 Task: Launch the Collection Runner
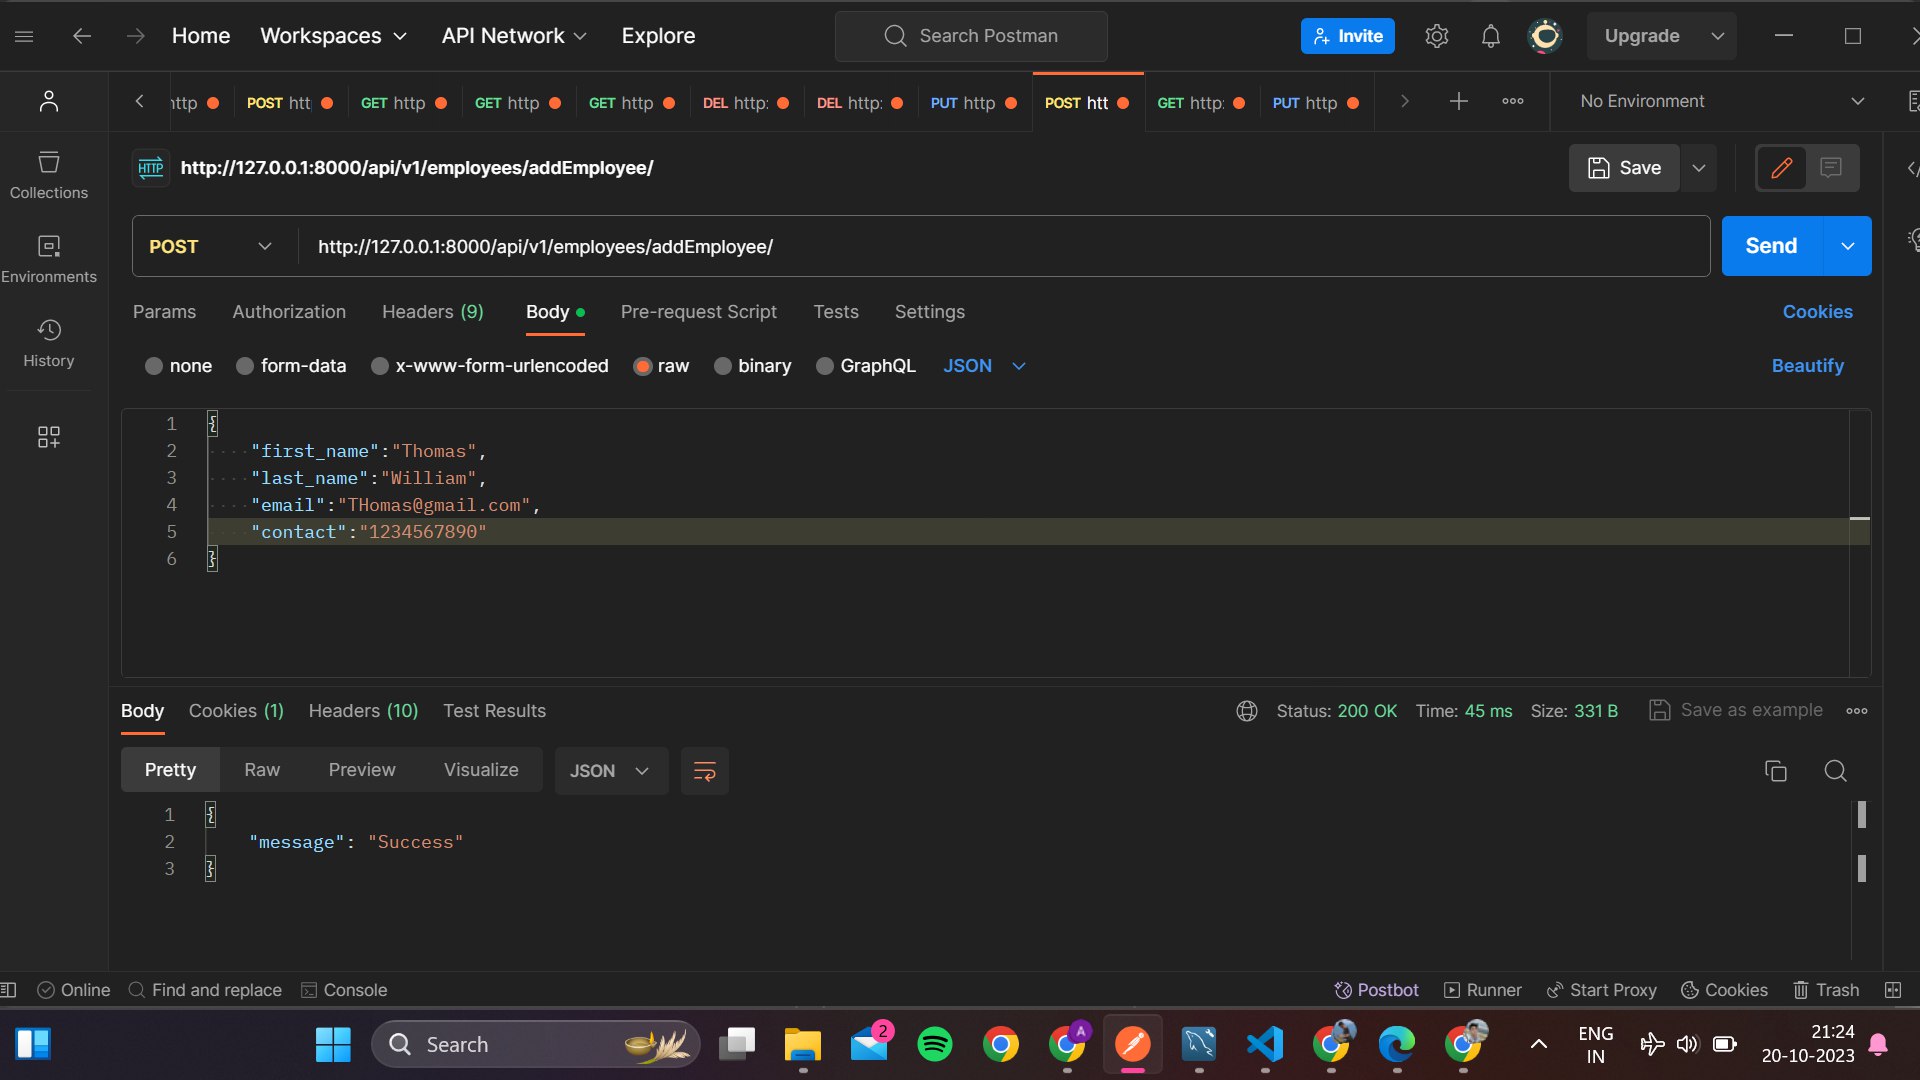(x=1482, y=989)
